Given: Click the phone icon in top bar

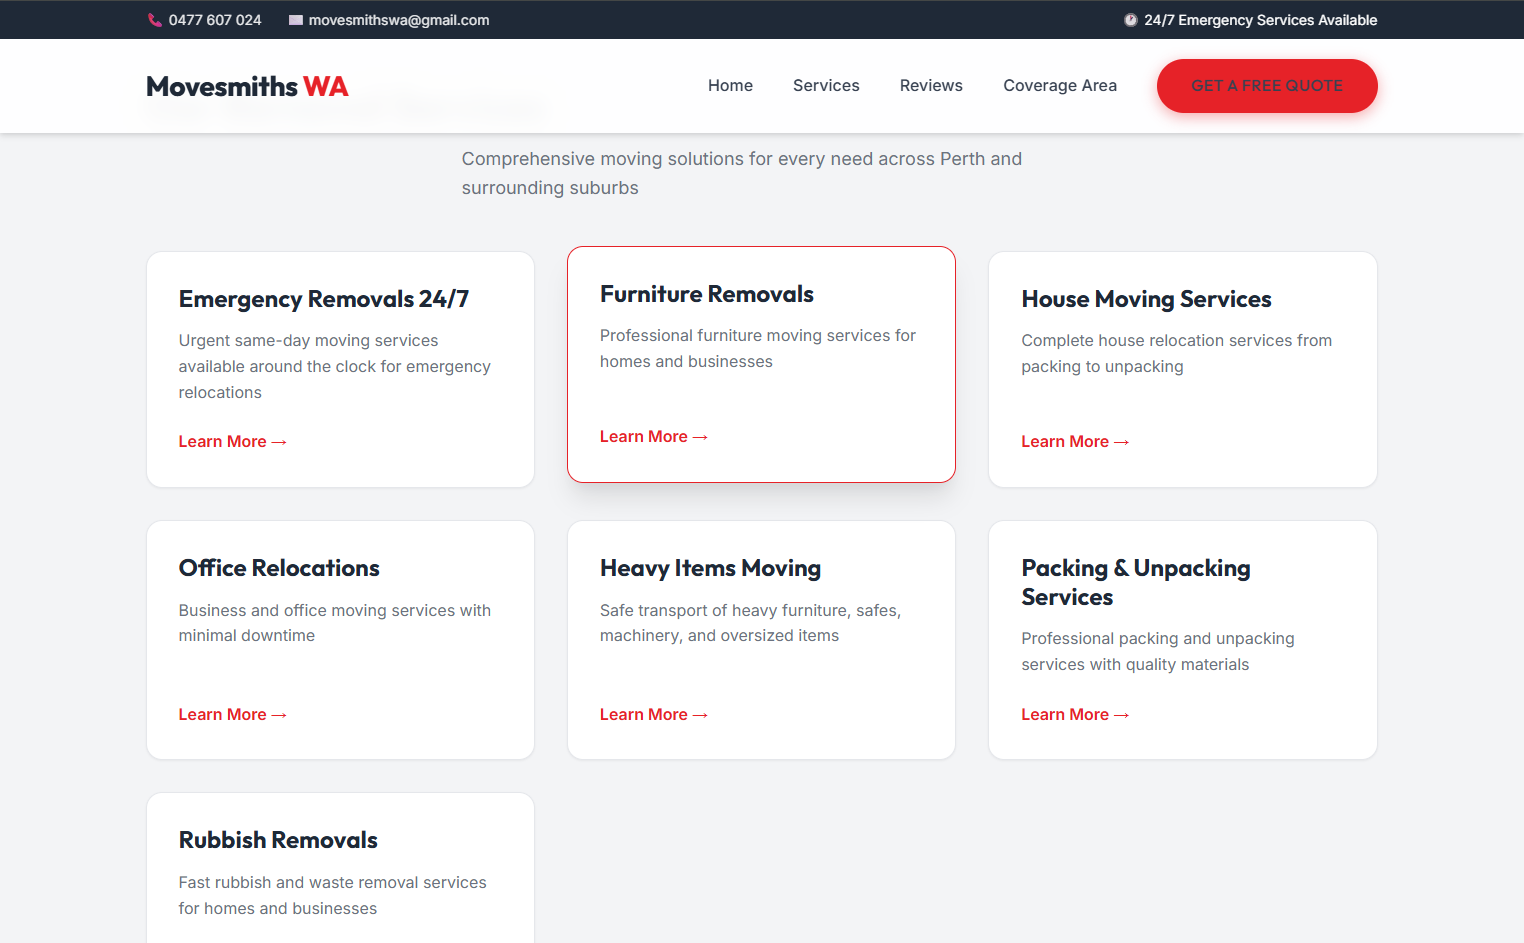Looking at the screenshot, I should tap(155, 20).
